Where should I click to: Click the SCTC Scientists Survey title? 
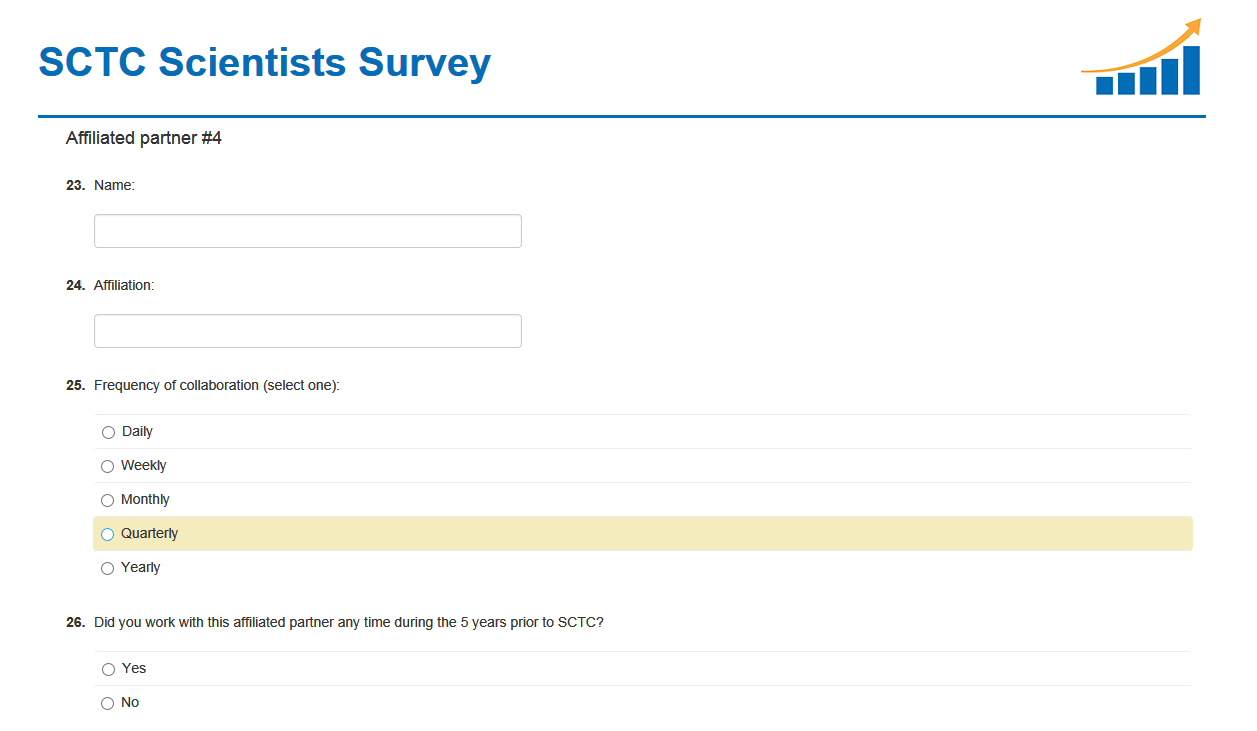(x=264, y=63)
